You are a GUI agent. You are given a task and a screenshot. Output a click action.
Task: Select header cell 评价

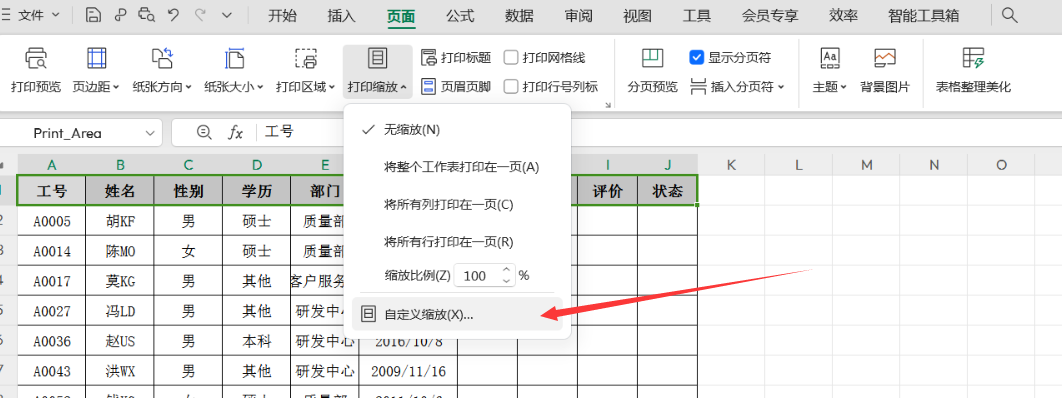(x=608, y=191)
